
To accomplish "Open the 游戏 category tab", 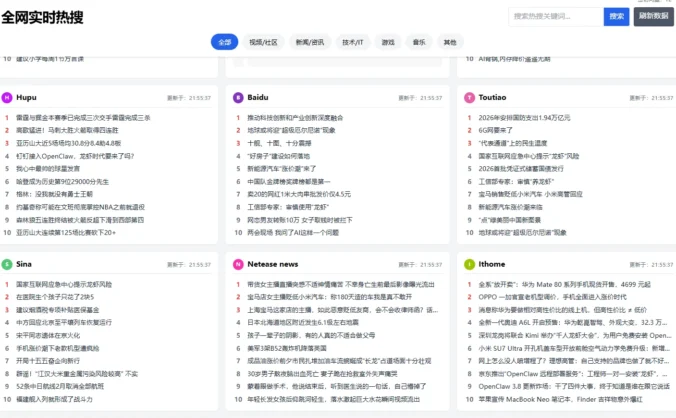I will [388, 42].
